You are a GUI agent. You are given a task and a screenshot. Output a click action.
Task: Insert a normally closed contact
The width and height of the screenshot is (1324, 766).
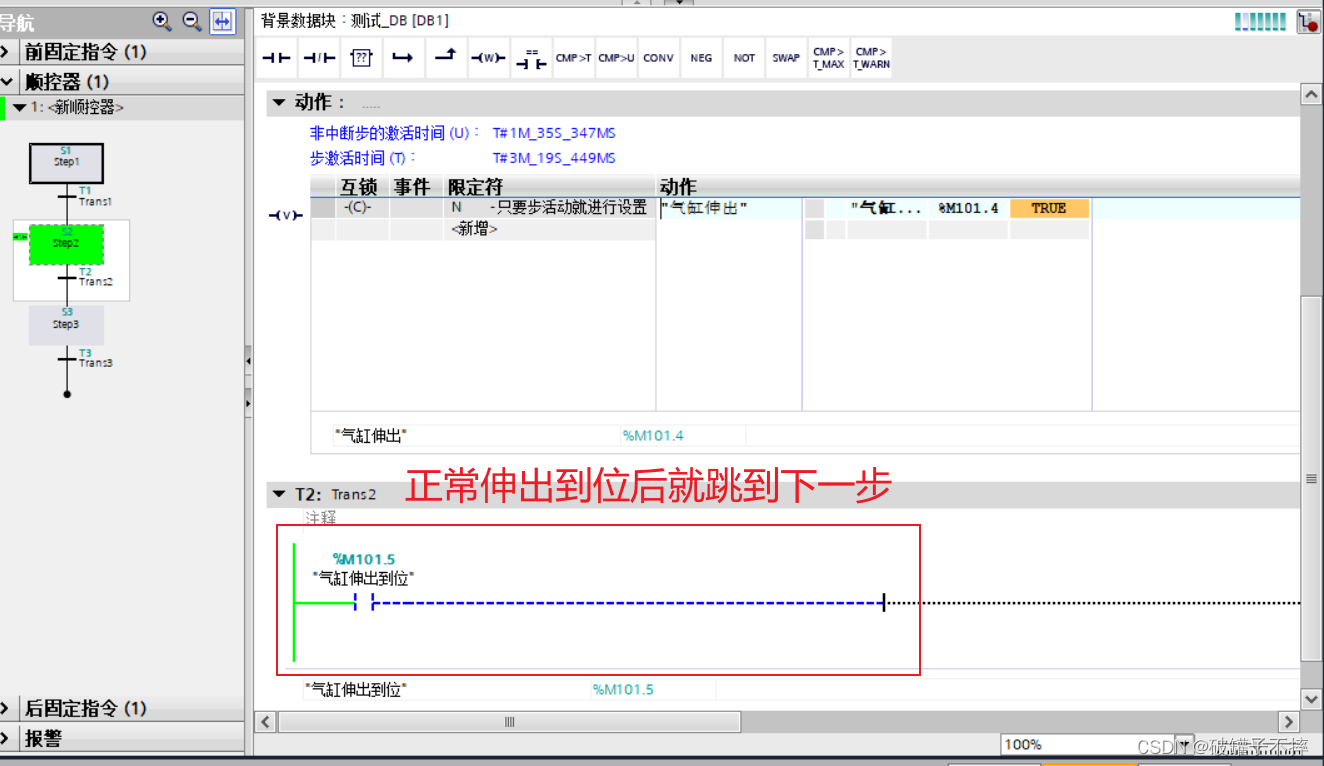(318, 58)
